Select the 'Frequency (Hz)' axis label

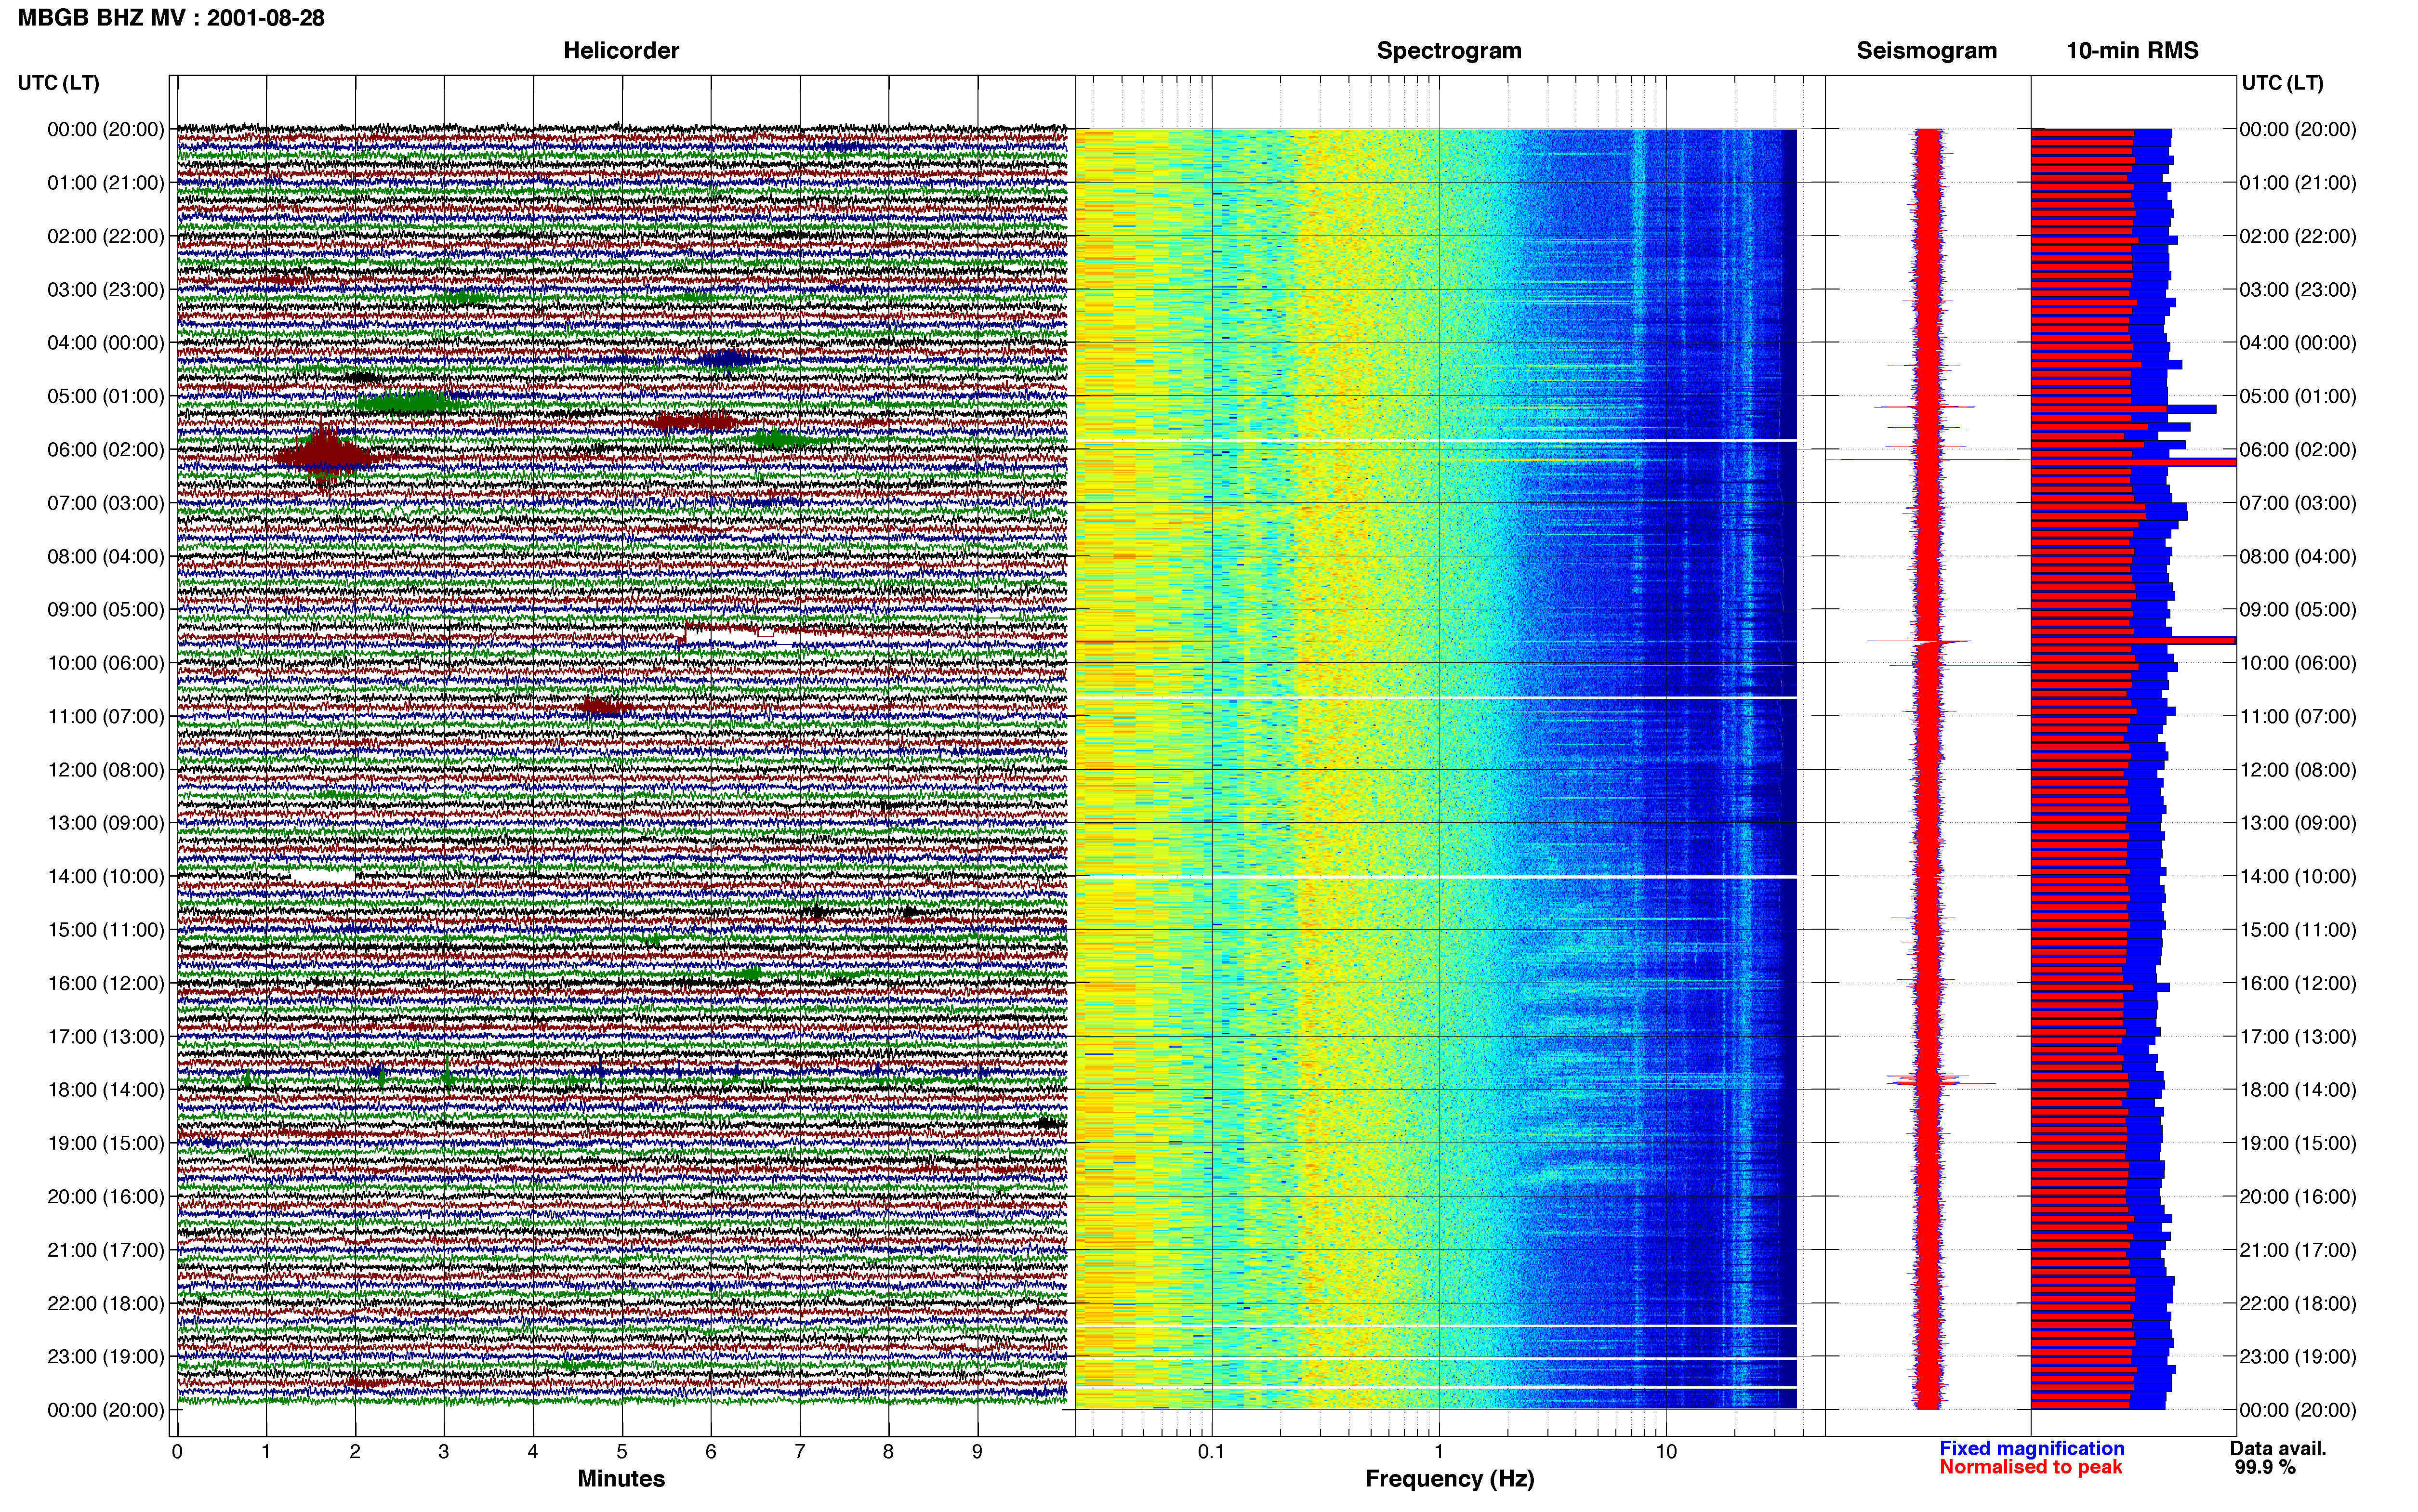pyautogui.click(x=1449, y=1479)
